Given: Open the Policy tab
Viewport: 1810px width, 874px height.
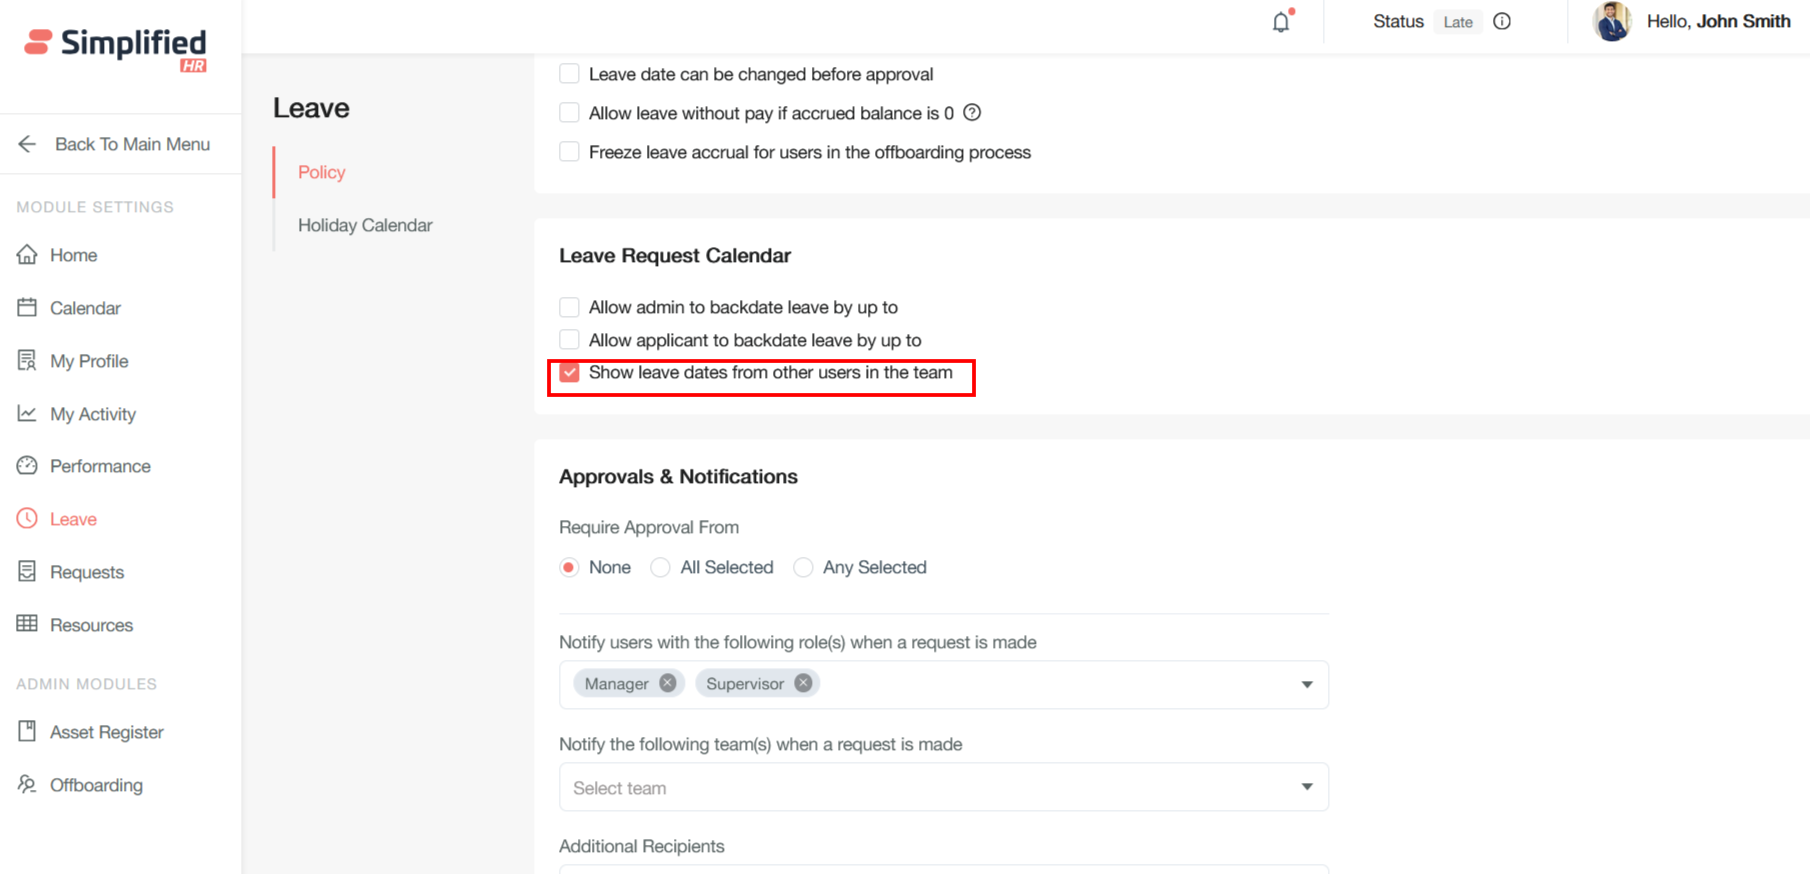Looking at the screenshot, I should pos(321,172).
